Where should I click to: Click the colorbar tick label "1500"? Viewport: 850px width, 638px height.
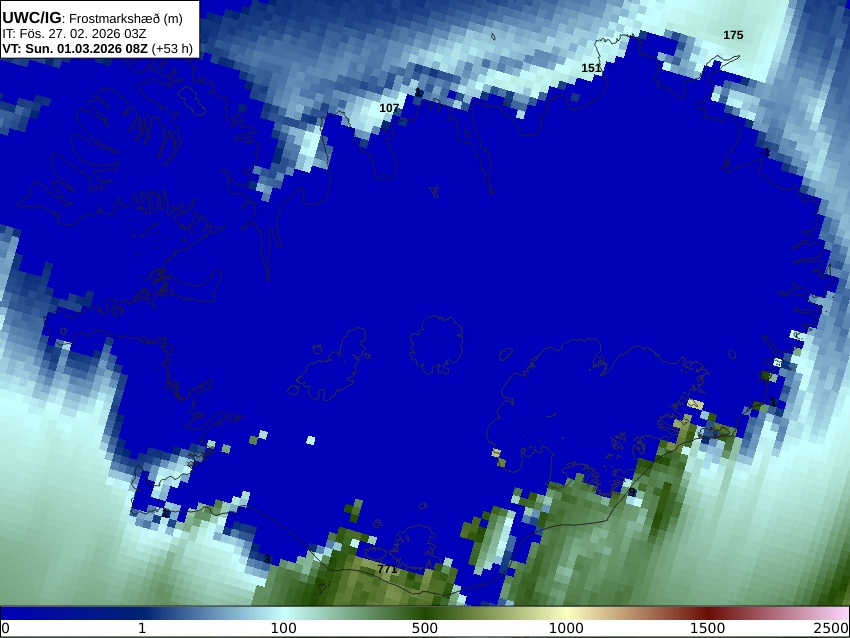pos(707,629)
